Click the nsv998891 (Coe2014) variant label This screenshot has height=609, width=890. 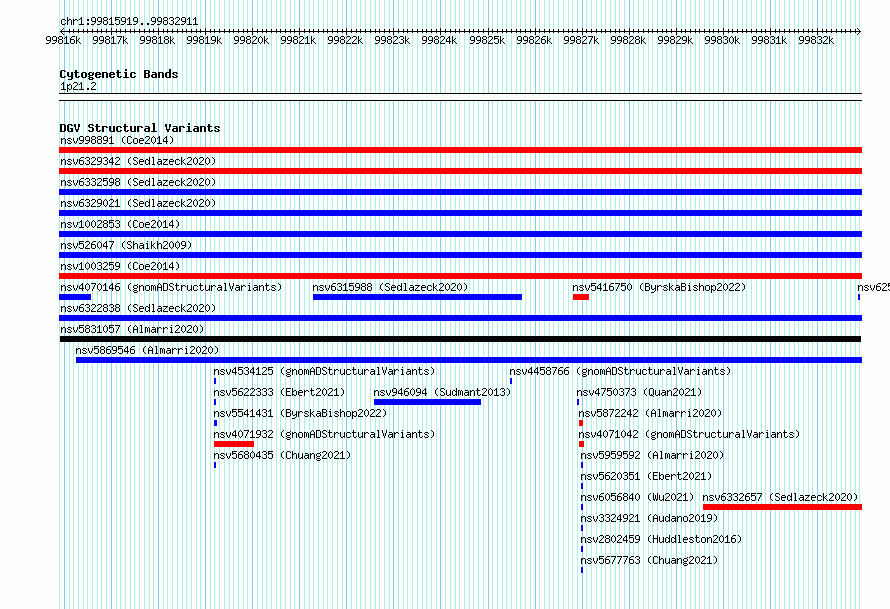(117, 140)
